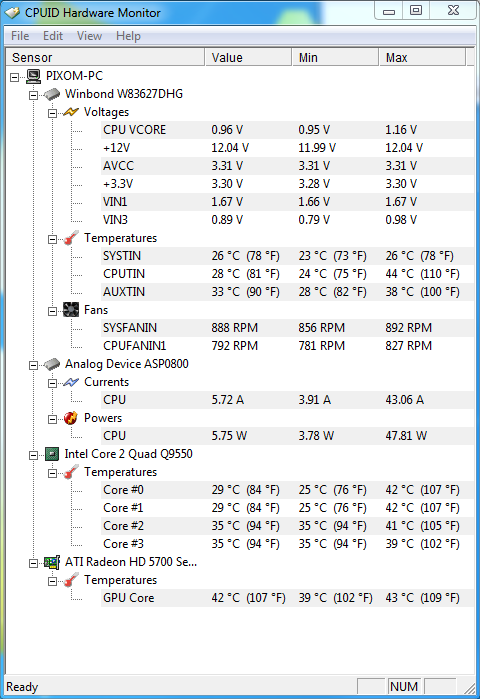Click the Fans icon
Image resolution: width=480 pixels, height=699 pixels.
pyautogui.click(x=71, y=309)
